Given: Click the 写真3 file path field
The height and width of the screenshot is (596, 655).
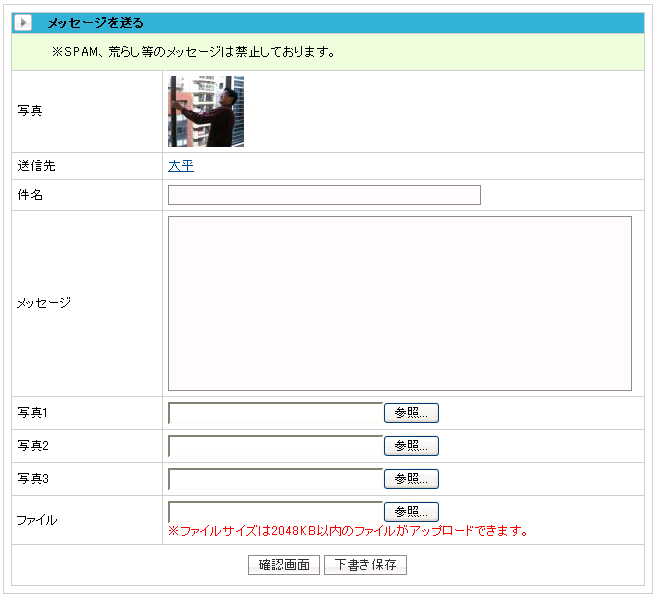Looking at the screenshot, I should click(x=276, y=479).
